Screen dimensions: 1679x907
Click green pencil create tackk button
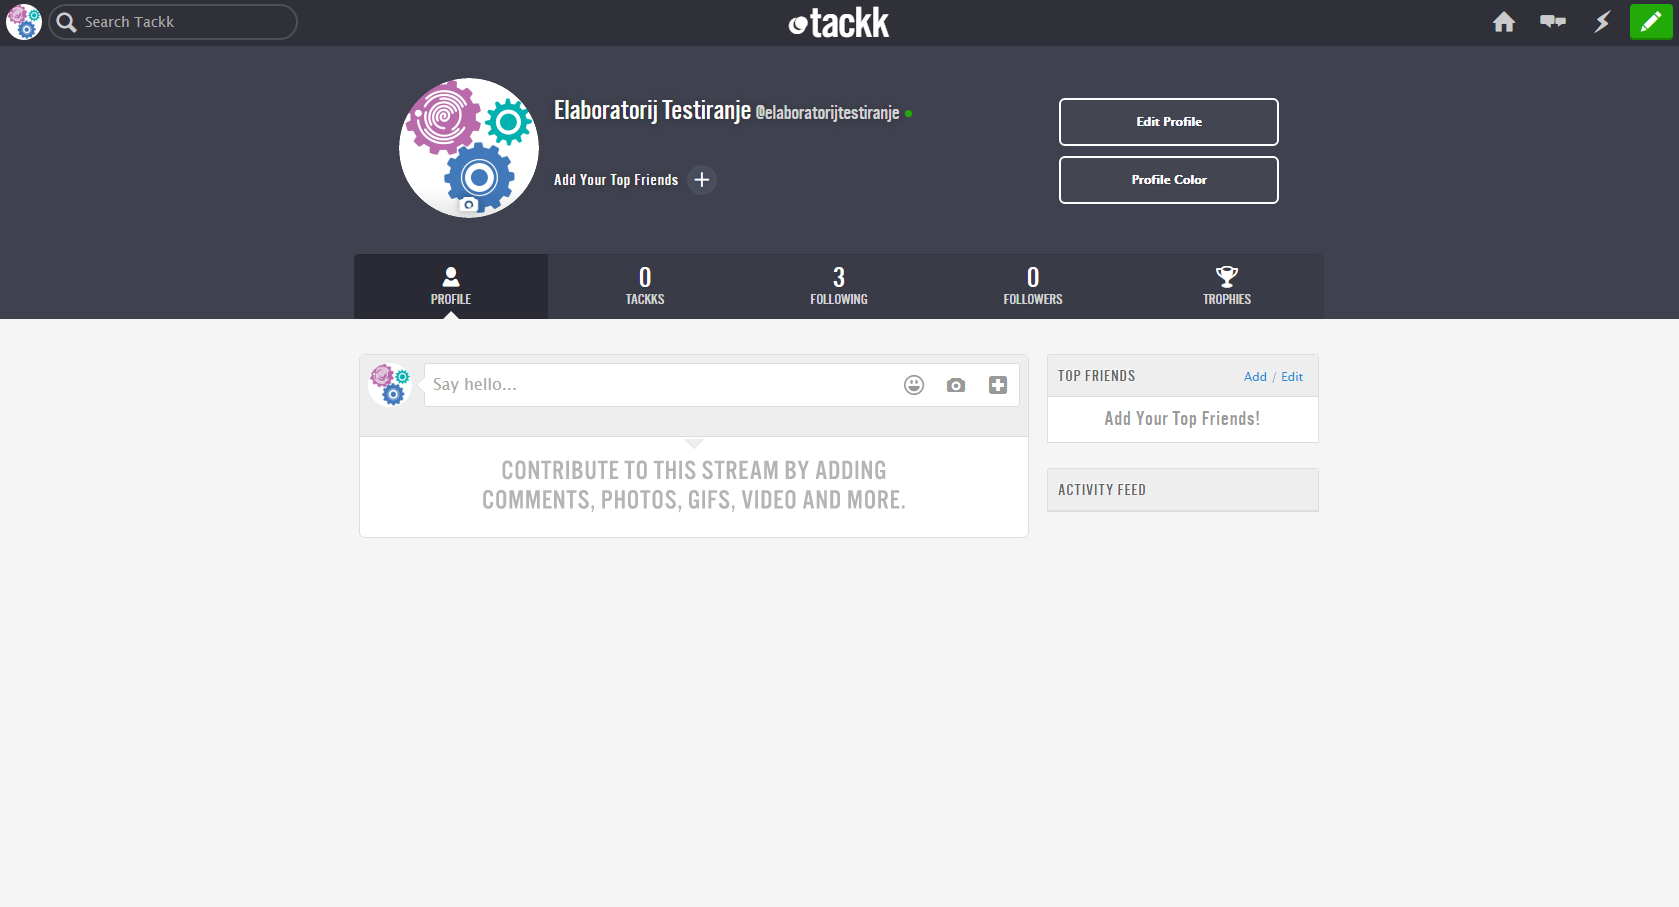click(1650, 22)
